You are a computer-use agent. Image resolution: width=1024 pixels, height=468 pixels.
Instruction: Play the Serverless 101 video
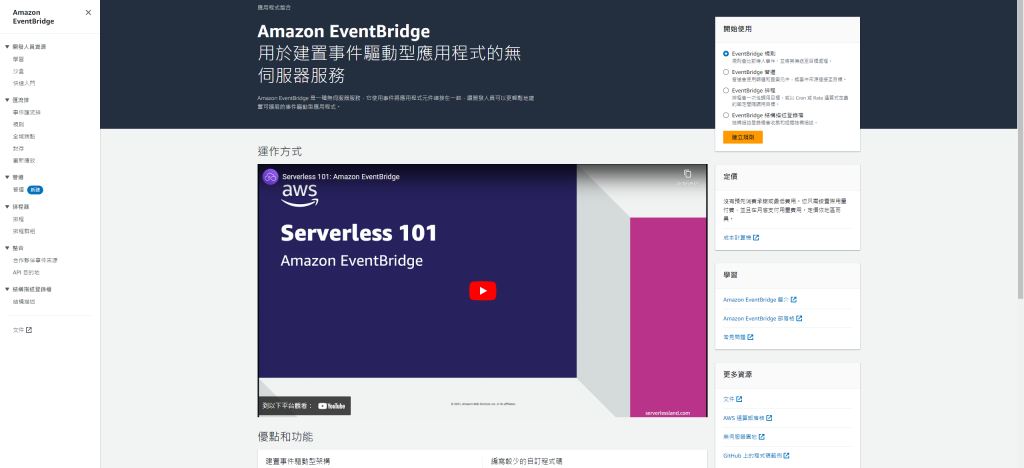(x=483, y=290)
